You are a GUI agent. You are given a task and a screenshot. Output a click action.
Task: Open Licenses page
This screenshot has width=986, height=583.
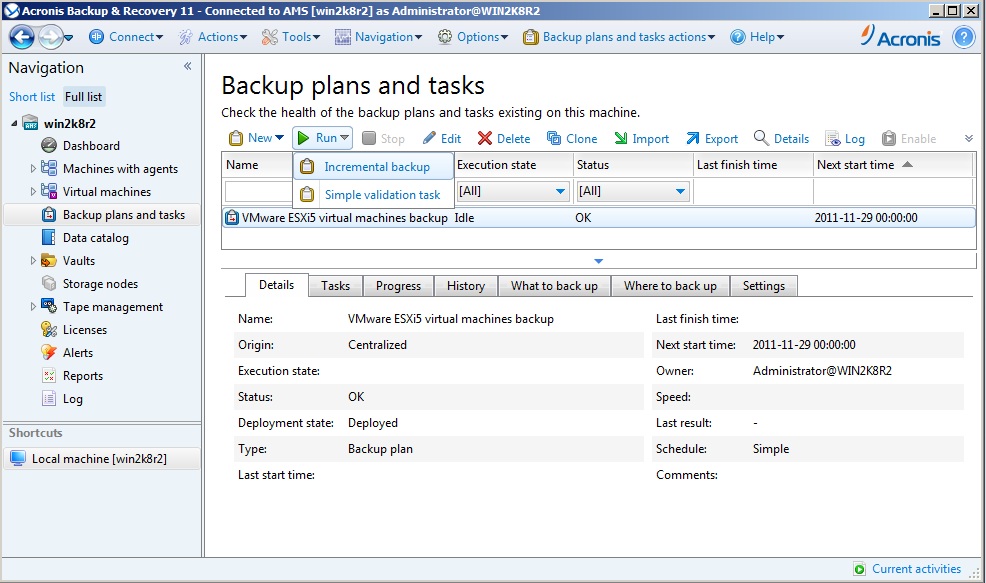(84, 330)
